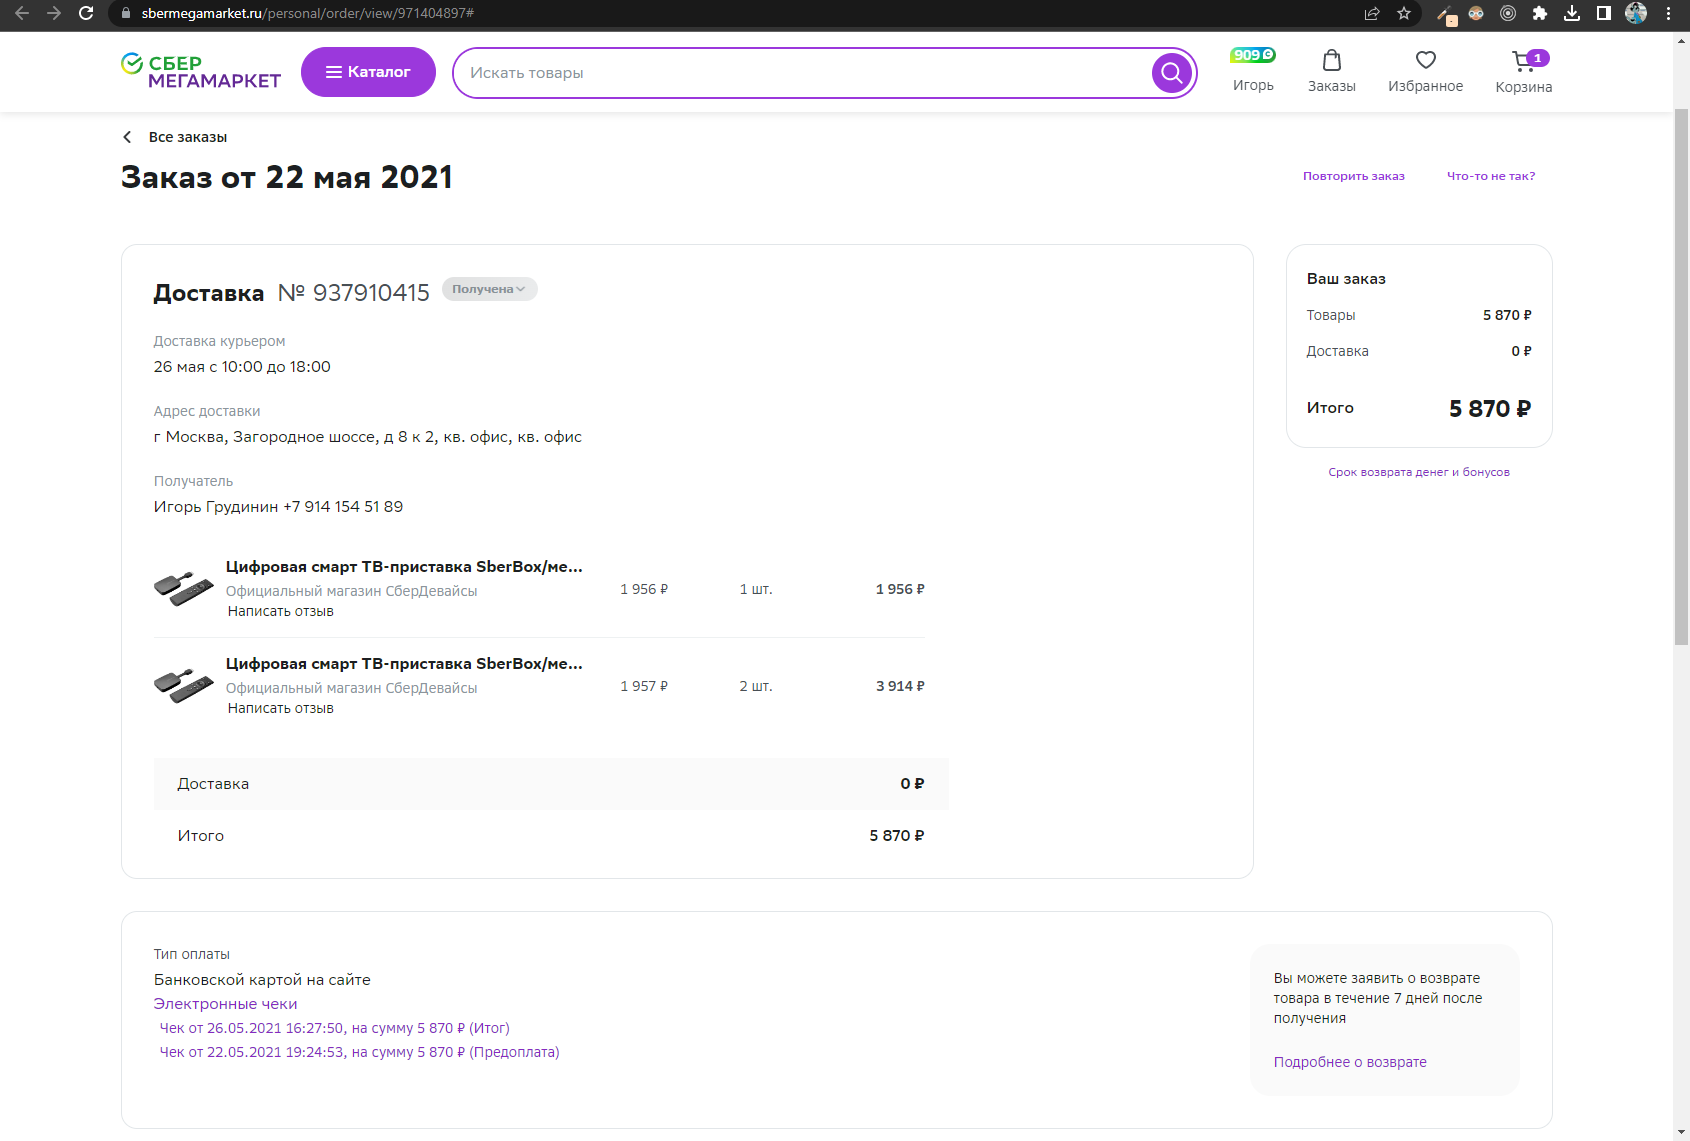Open receipt from 26.05.2021
The width and height of the screenshot is (1690, 1141).
(x=334, y=1028)
